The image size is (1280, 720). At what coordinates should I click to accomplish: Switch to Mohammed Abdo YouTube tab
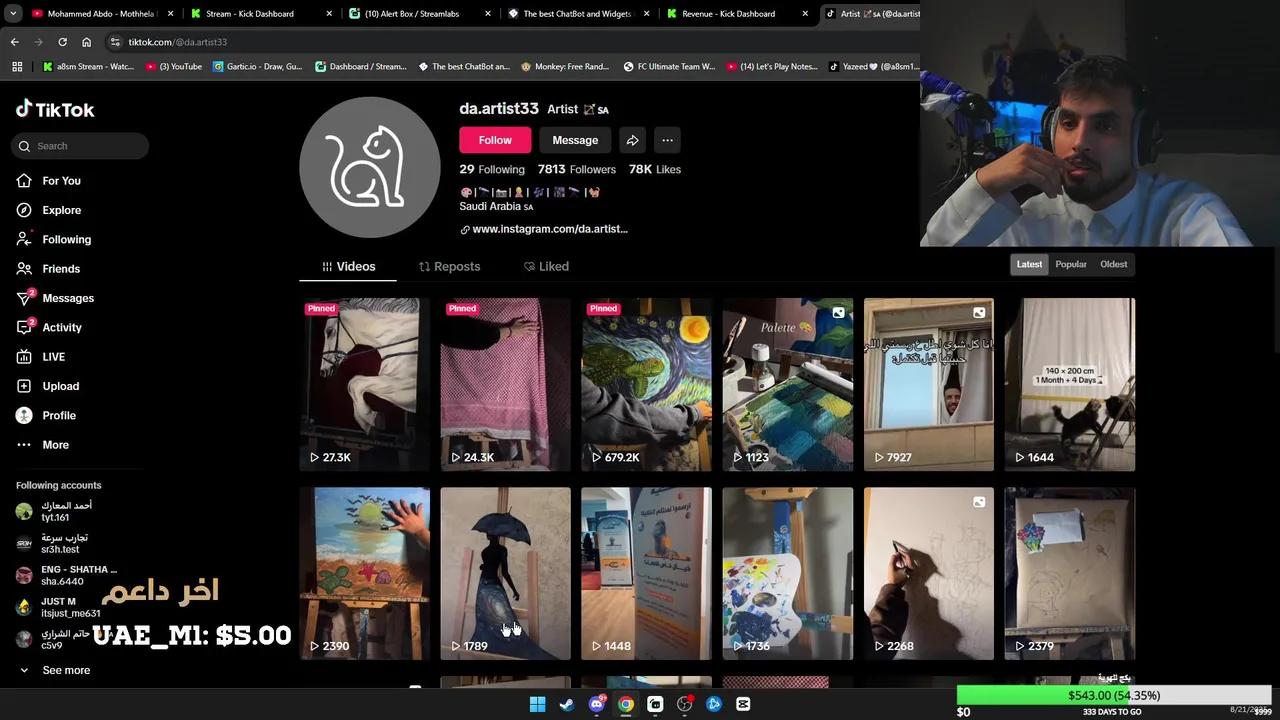point(103,14)
